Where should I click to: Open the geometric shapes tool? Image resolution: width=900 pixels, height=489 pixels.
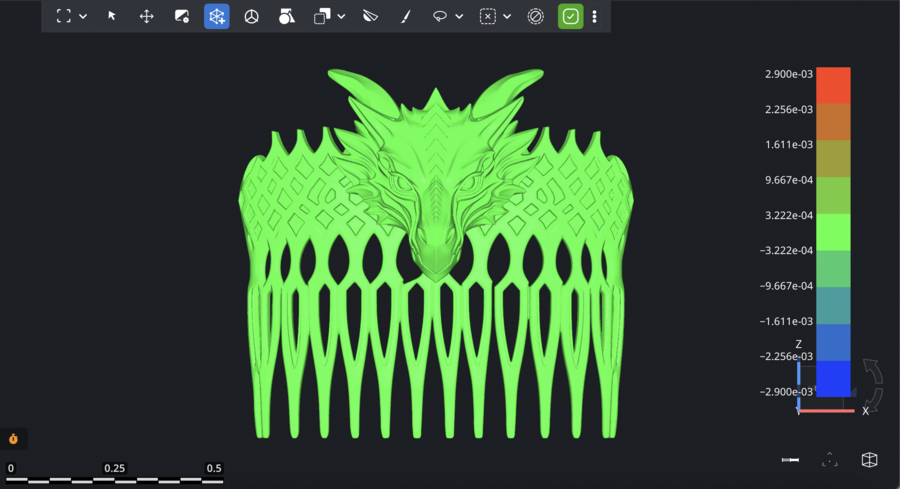[286, 16]
